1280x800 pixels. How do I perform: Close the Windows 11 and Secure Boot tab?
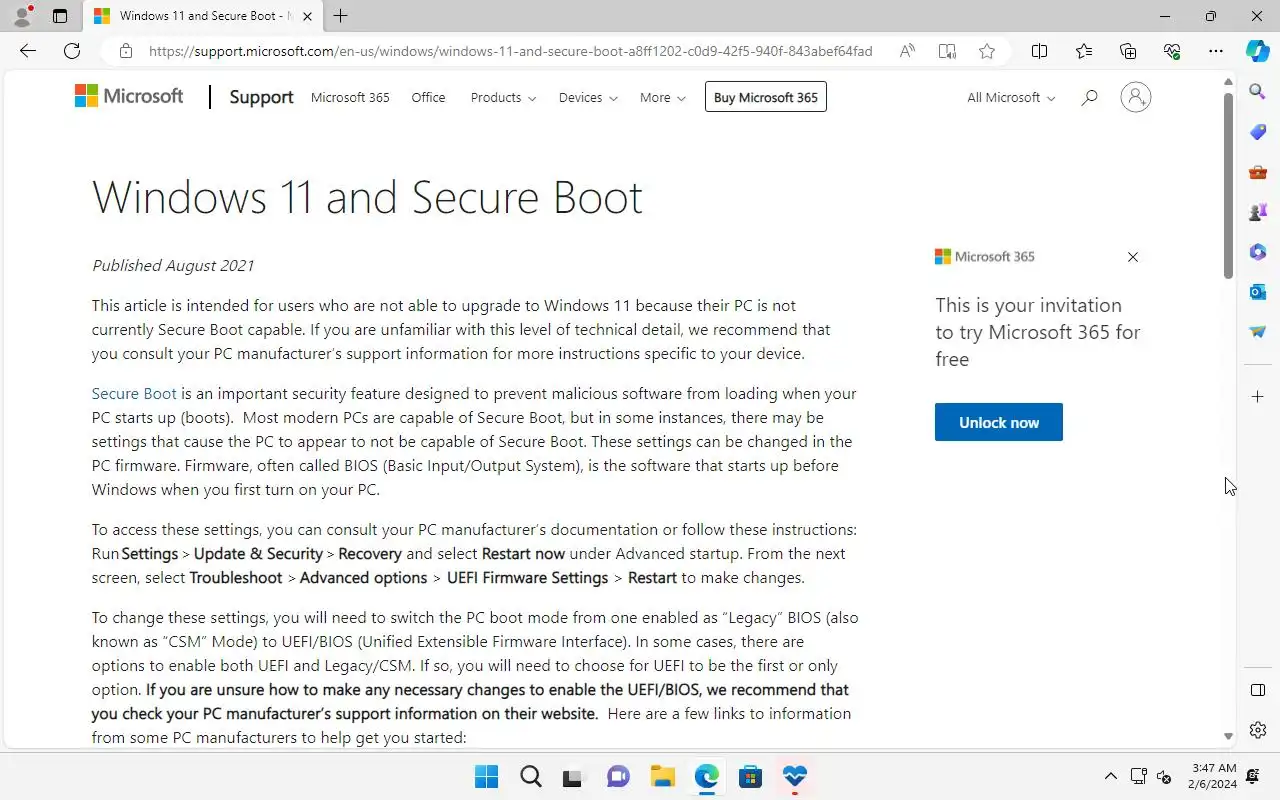(307, 16)
